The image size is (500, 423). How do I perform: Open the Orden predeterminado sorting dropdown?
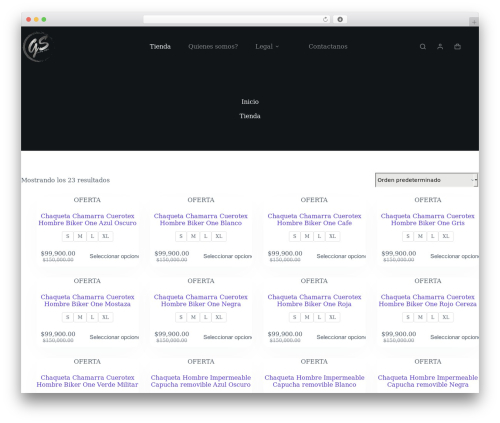[426, 180]
